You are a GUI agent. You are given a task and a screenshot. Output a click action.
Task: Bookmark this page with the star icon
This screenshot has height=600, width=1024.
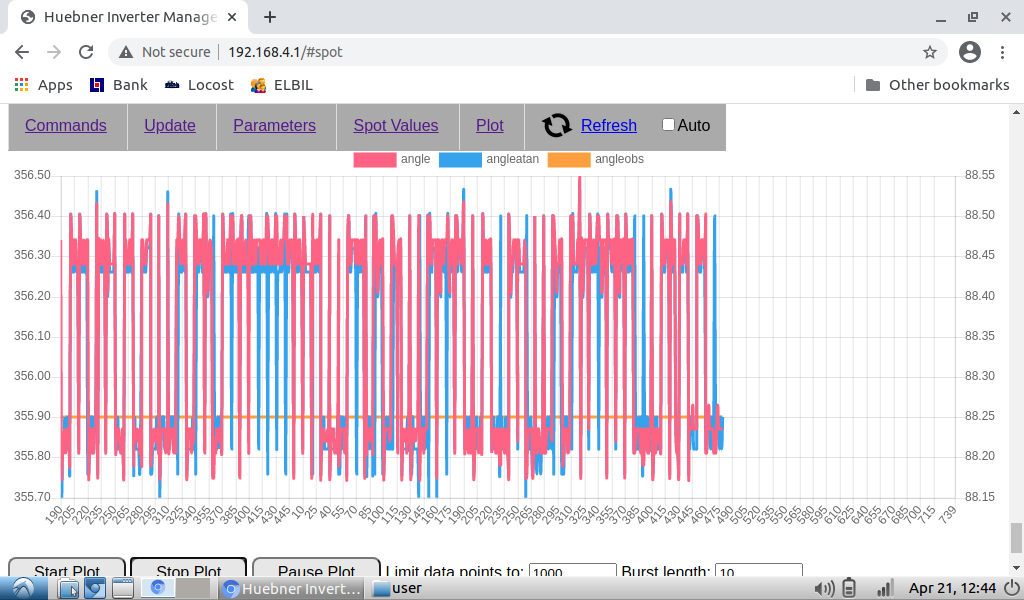tap(929, 52)
